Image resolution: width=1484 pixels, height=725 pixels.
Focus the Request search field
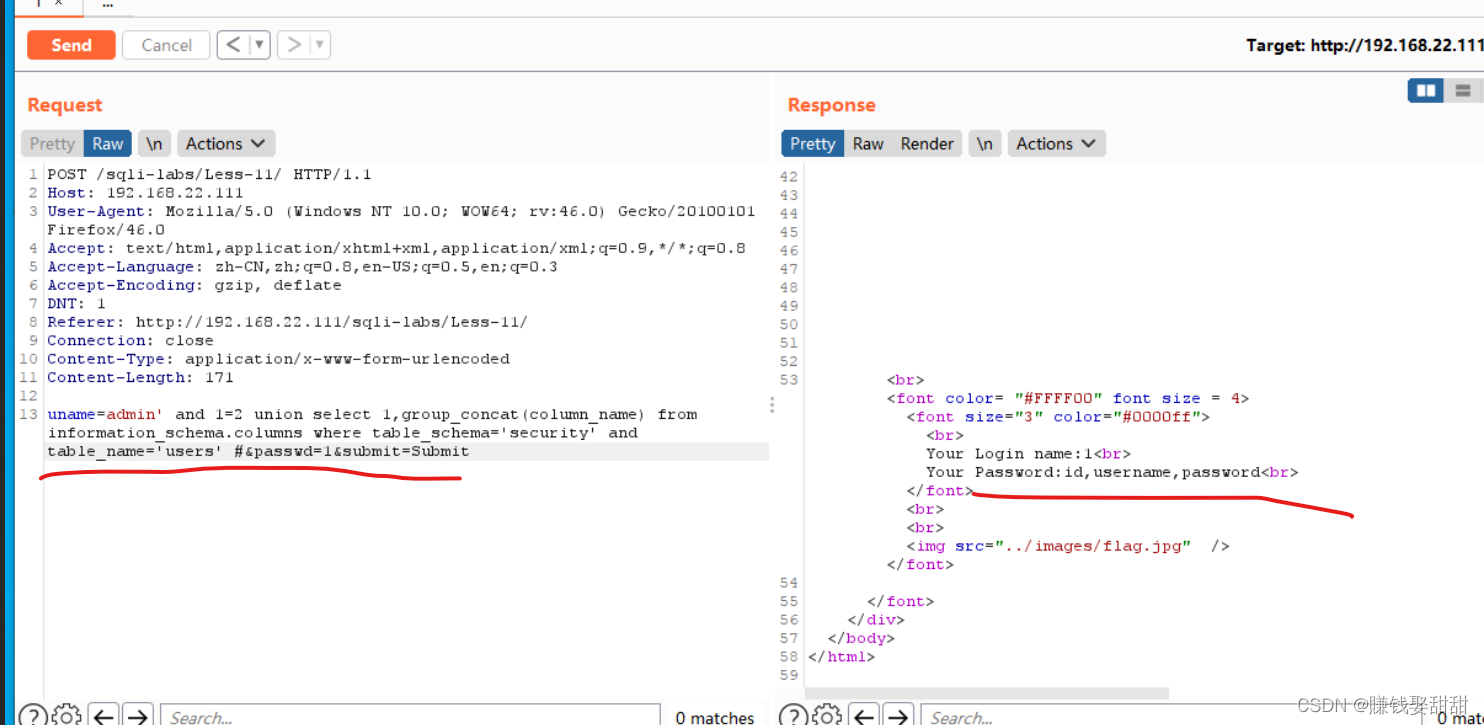click(410, 716)
